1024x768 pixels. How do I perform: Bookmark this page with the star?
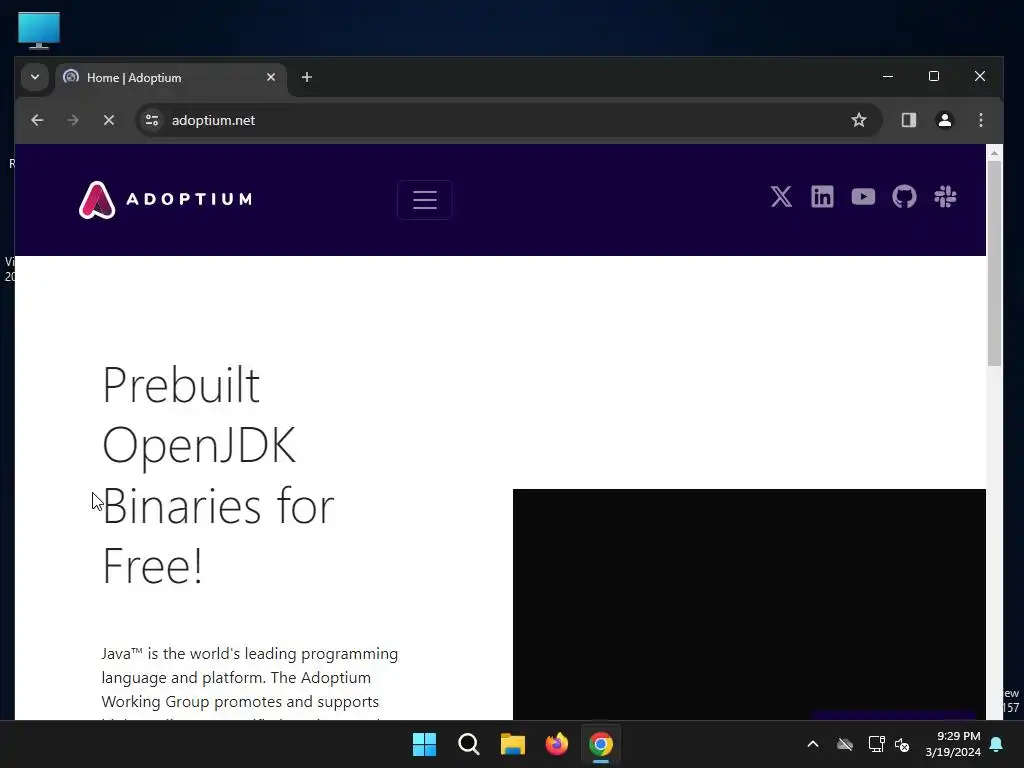tap(859, 120)
